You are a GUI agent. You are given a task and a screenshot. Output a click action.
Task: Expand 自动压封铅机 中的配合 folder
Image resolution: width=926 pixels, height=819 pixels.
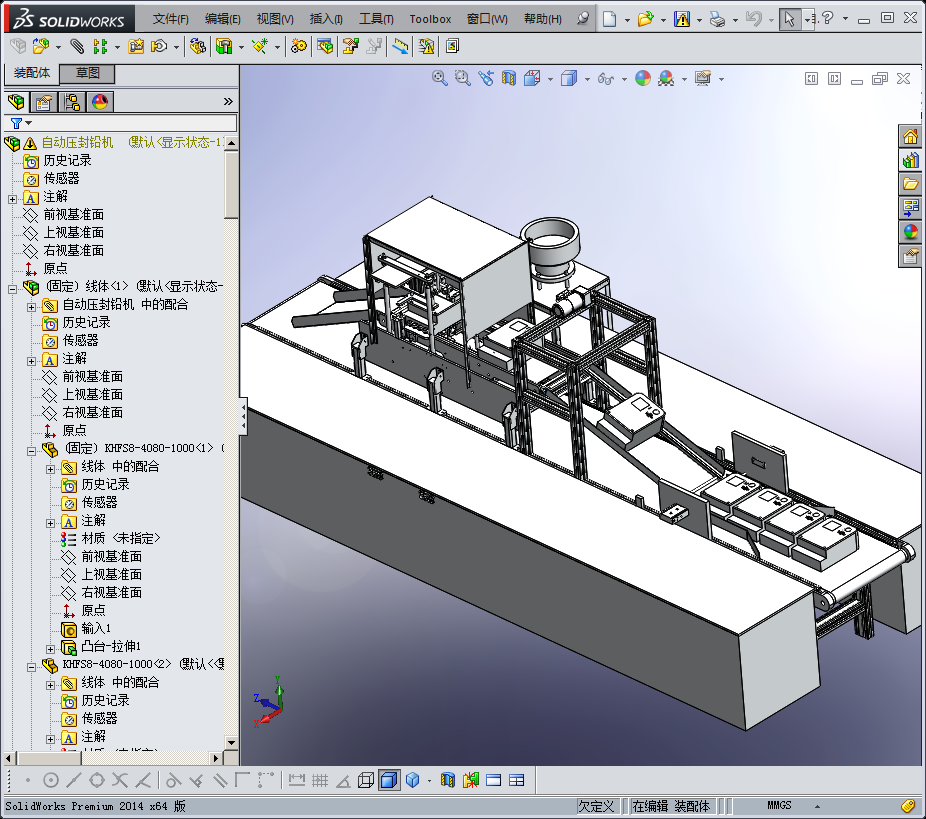tap(31, 307)
